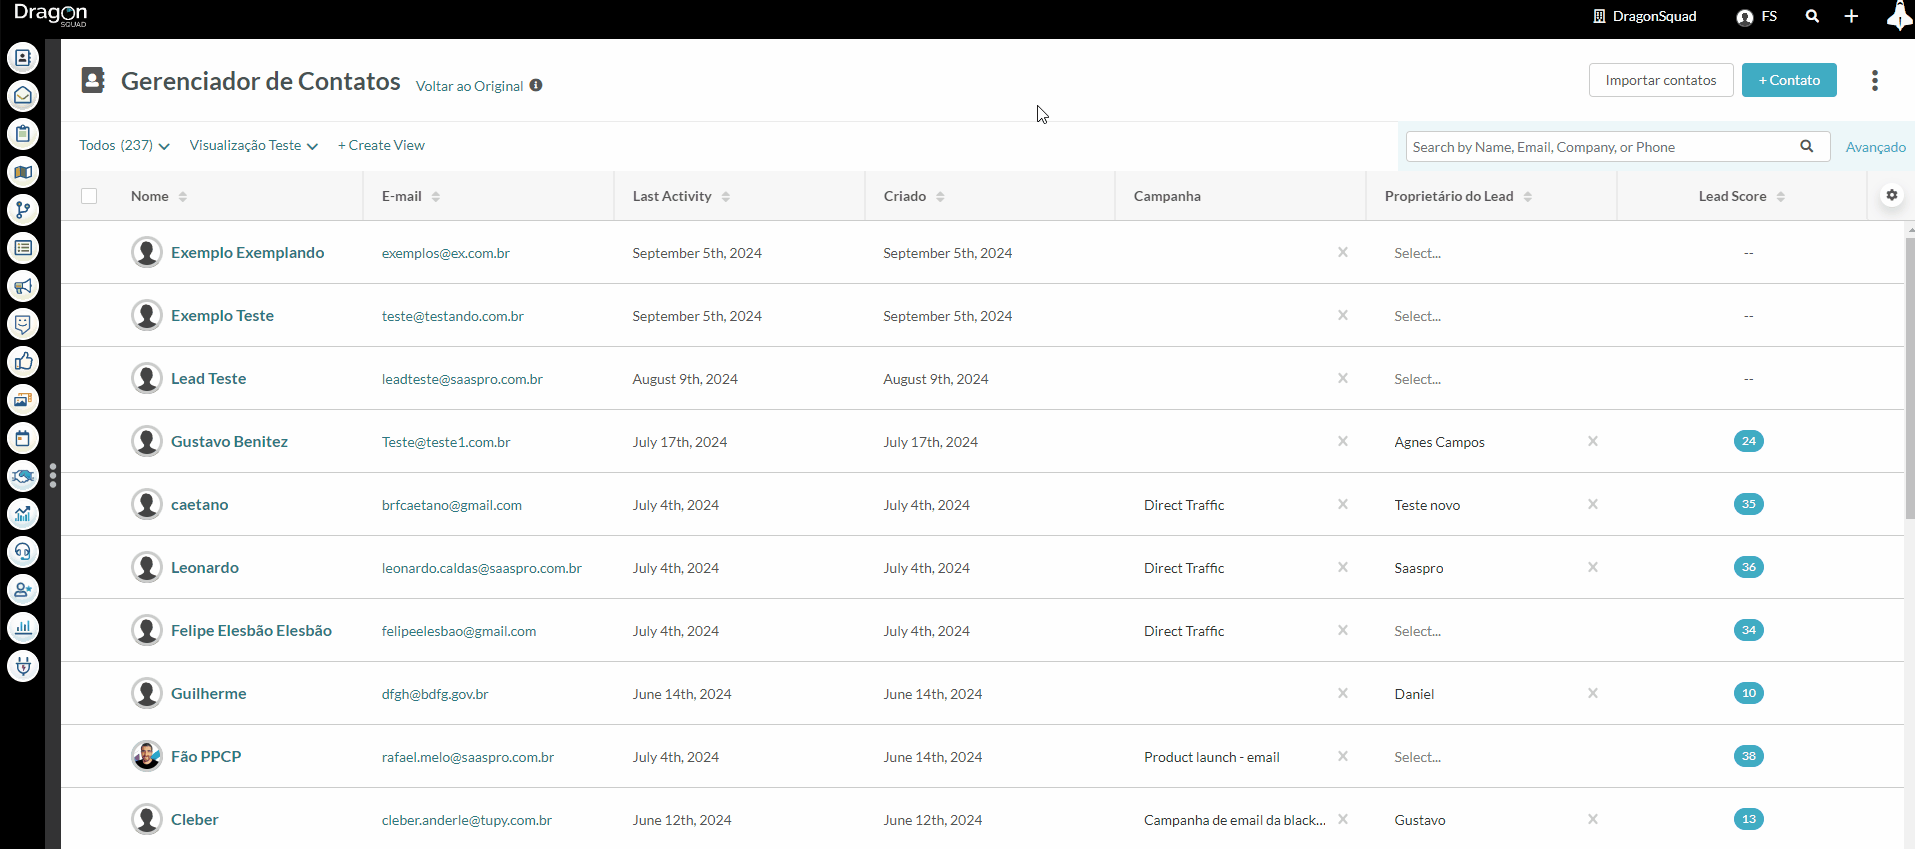This screenshot has height=849, width=1915.
Task: Click the search field's magnifier icon
Action: pyautogui.click(x=1807, y=146)
